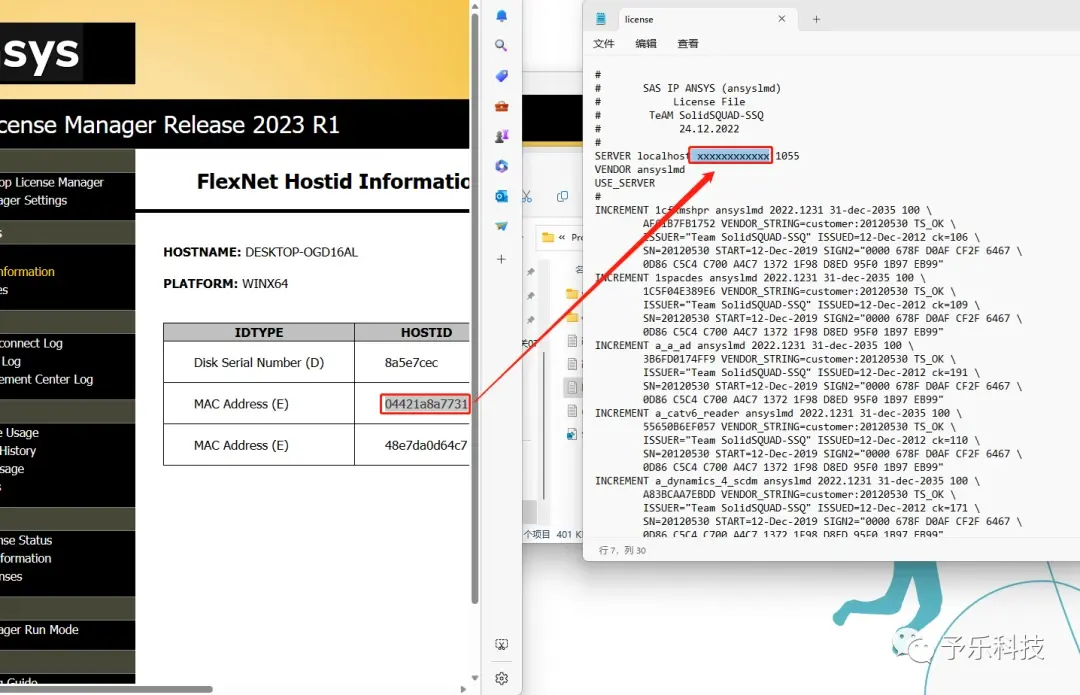The width and height of the screenshot is (1080, 695).
Task: Open the 文件 menu in Notepad
Action: (x=603, y=43)
